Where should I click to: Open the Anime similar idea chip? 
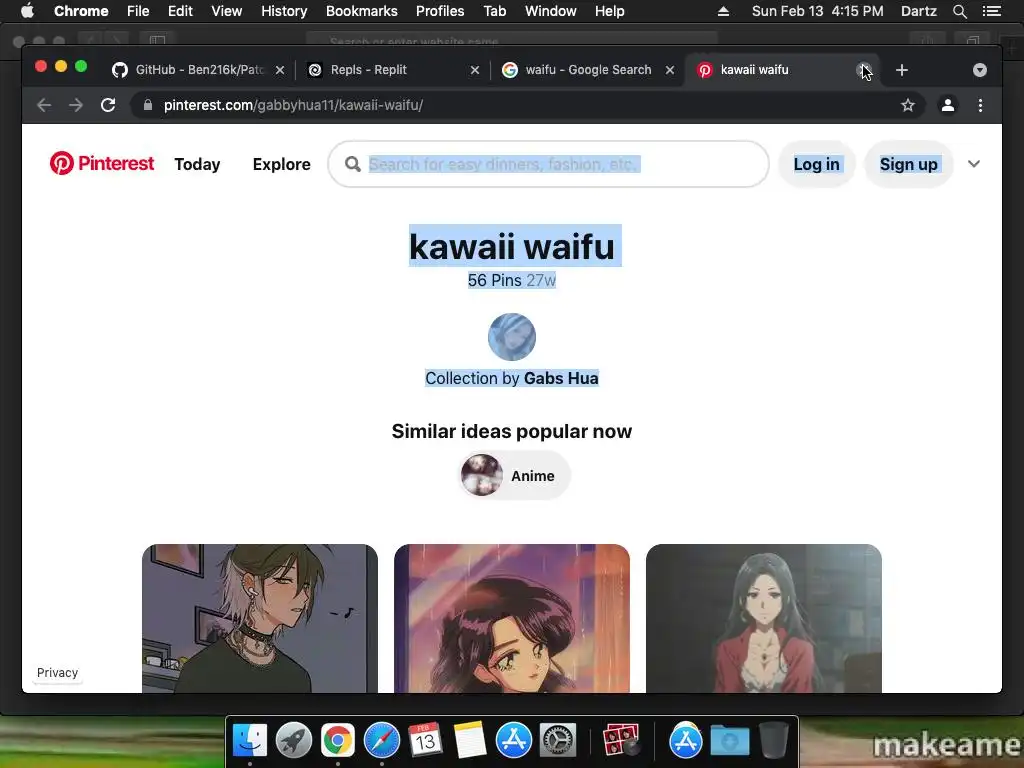pyautogui.click(x=514, y=475)
